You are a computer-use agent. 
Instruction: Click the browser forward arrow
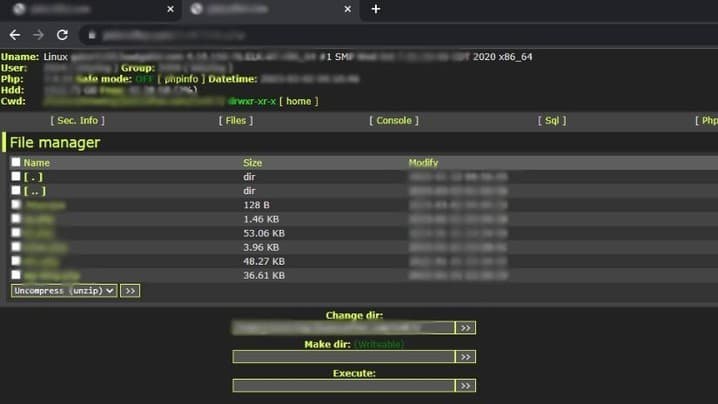click(38, 35)
